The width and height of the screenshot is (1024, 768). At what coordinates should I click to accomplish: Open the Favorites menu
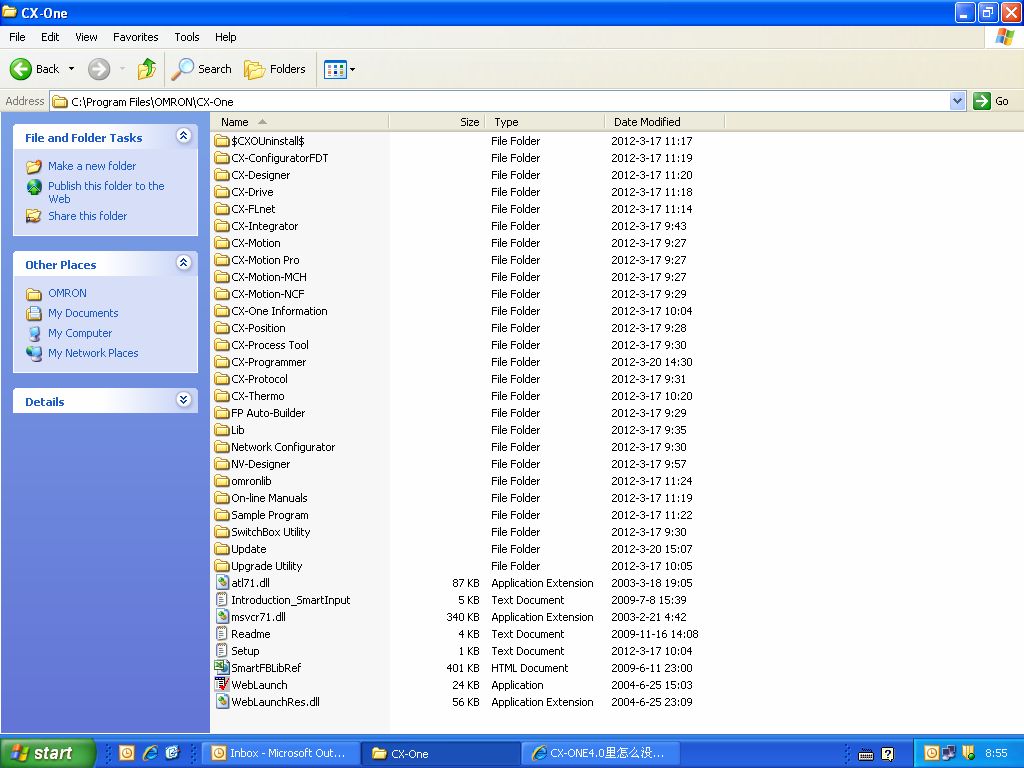point(135,37)
